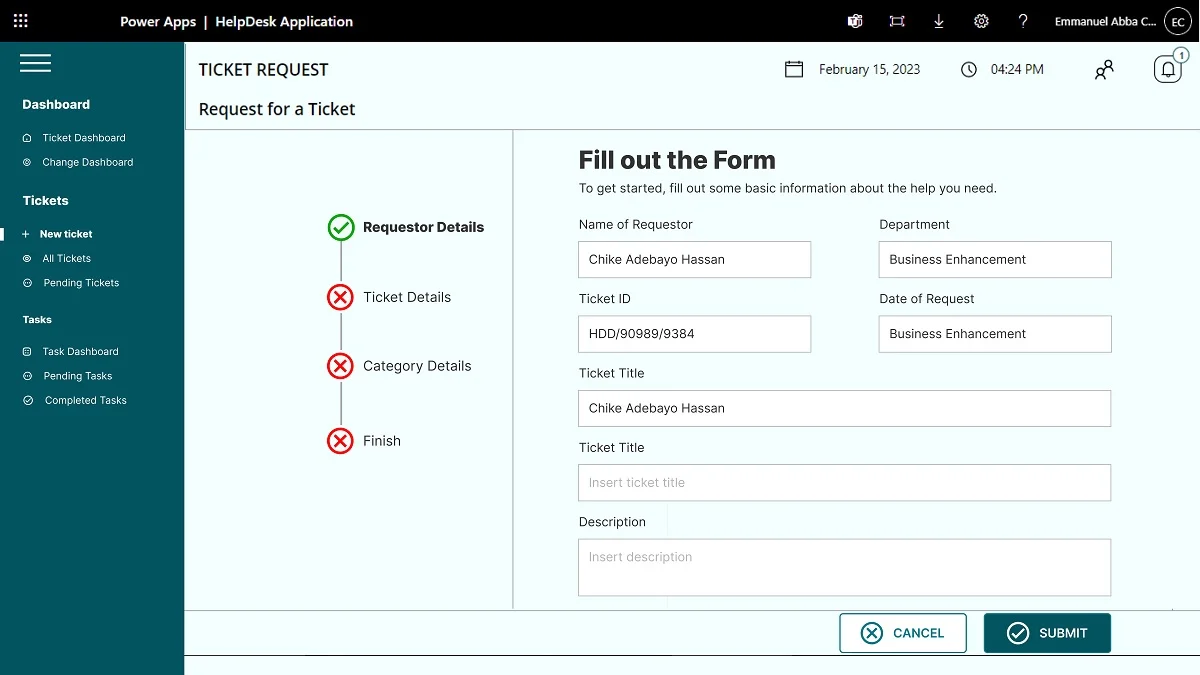This screenshot has height=675, width=1200.
Task: Click inside the Description text box
Action: (x=844, y=567)
